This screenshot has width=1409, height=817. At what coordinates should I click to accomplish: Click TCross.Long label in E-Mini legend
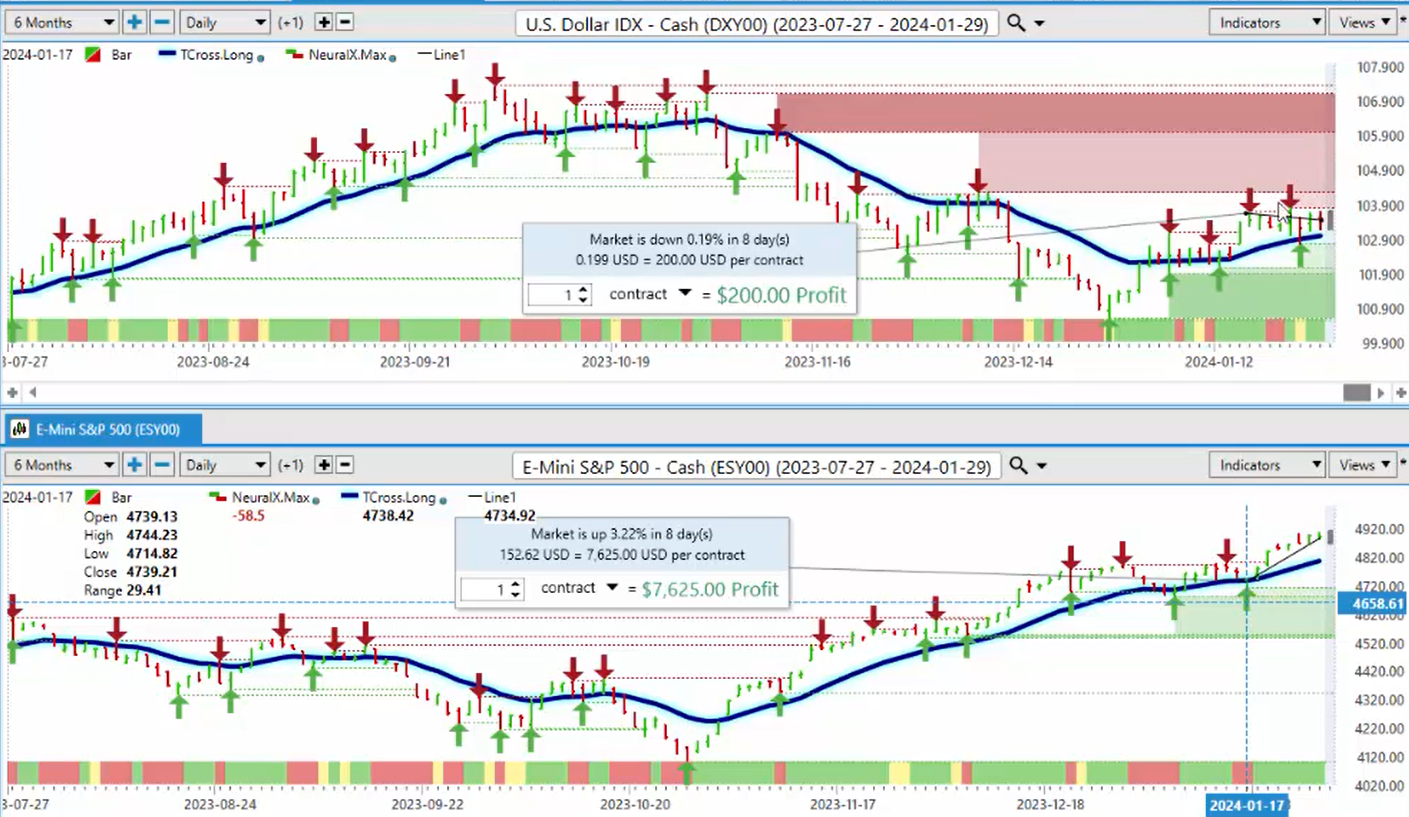click(400, 497)
